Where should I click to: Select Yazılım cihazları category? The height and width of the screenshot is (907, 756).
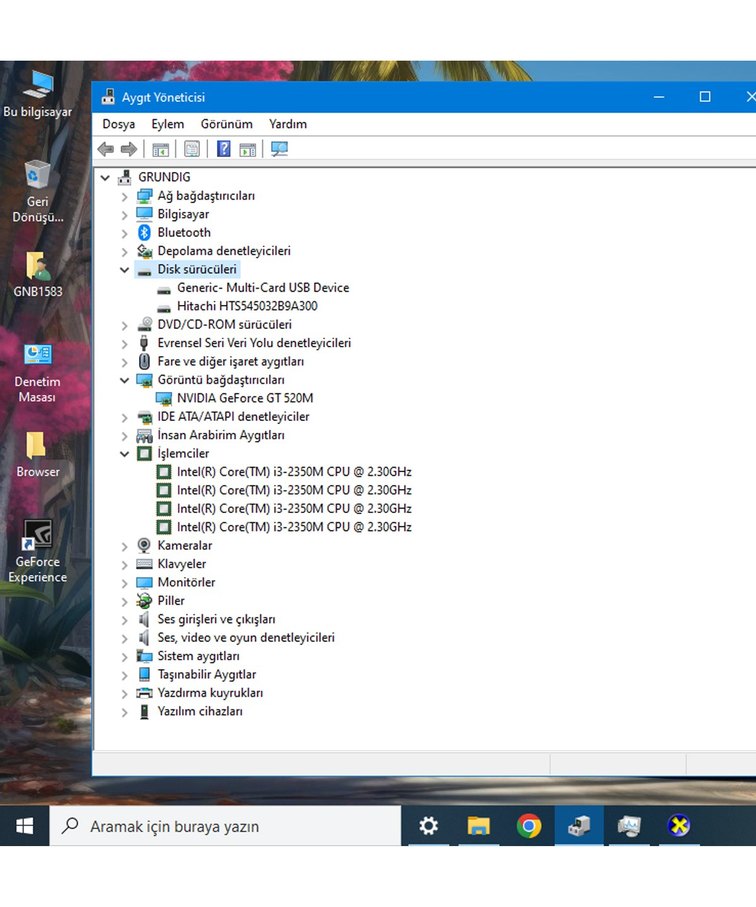point(200,711)
